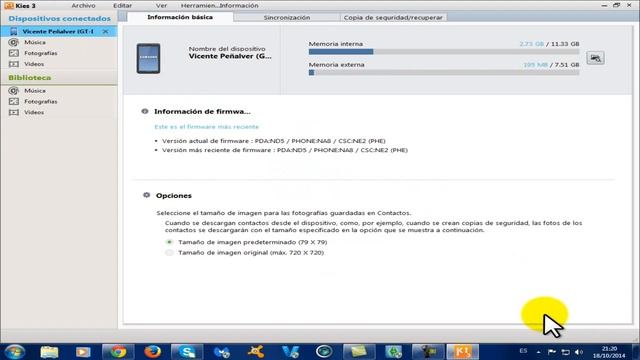Viewport: 640px width, 360px height.
Task: Click the Memoria interna usage bar
Action: [444, 52]
